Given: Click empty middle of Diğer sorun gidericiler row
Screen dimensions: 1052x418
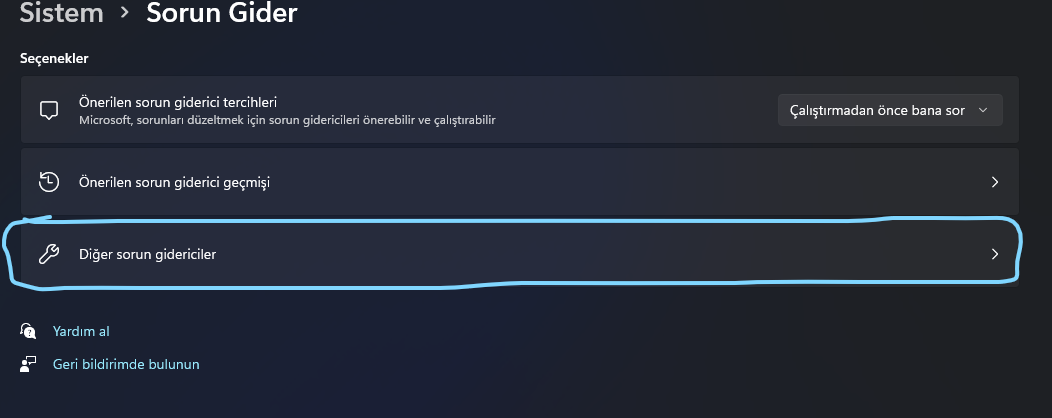Looking at the screenshot, I should (x=600, y=254).
